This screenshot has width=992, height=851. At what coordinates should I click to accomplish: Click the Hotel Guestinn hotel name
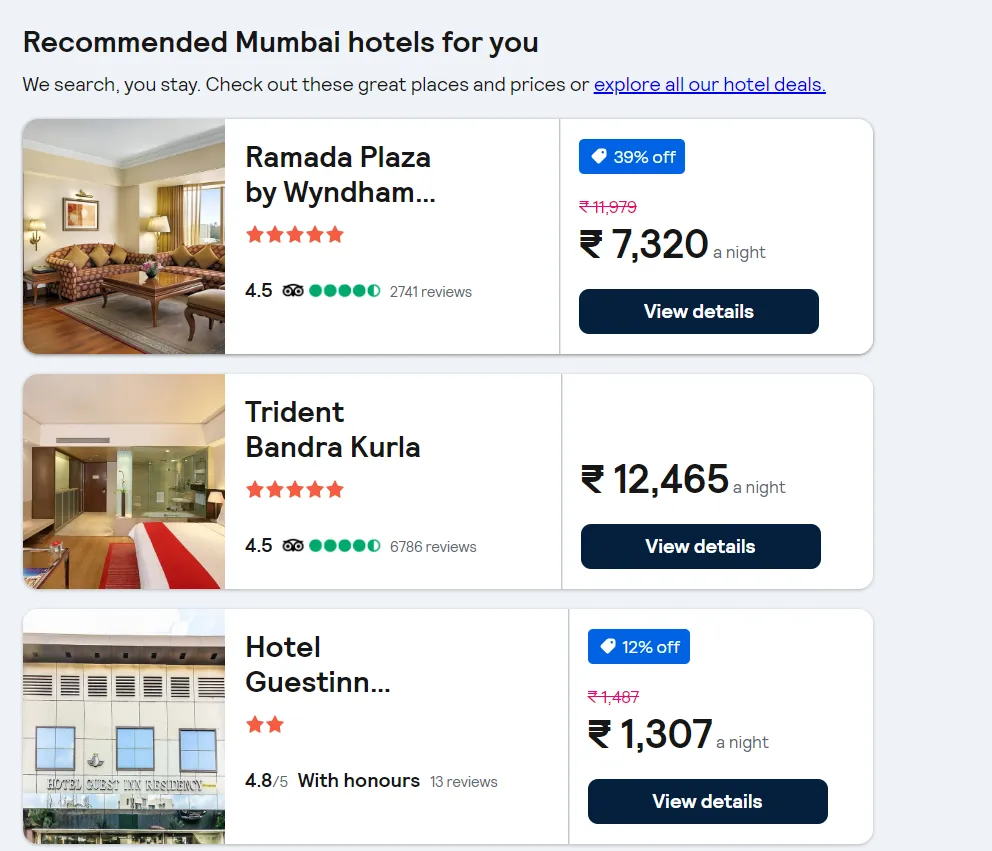[x=317, y=665]
